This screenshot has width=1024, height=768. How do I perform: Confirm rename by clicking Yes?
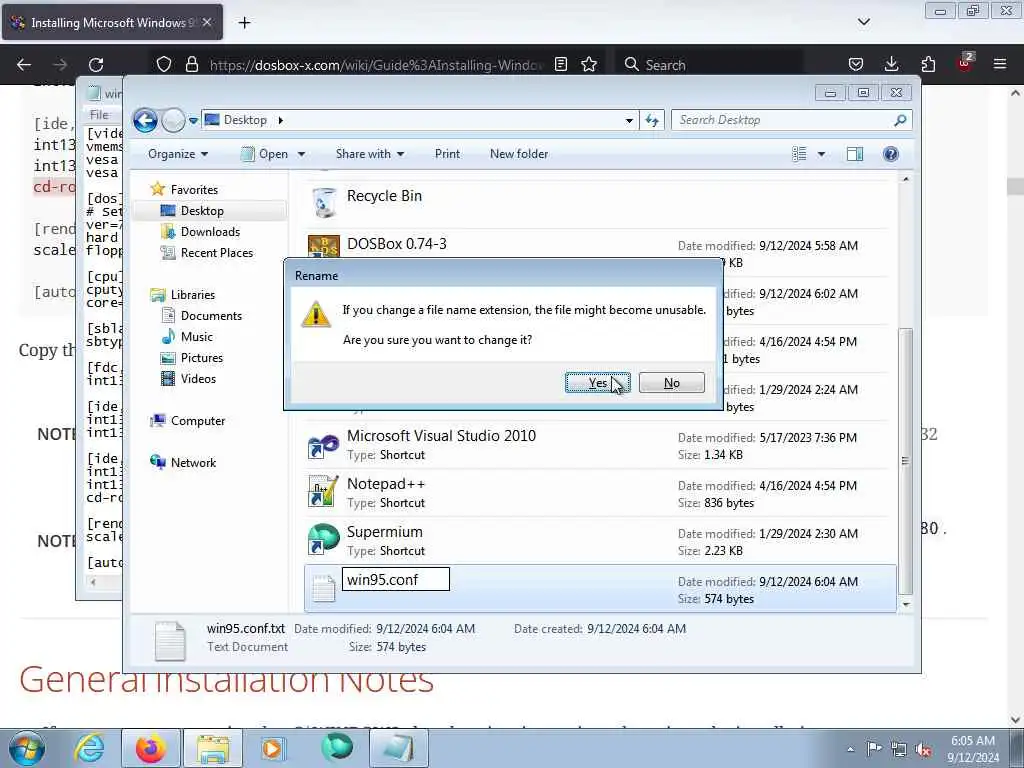(x=598, y=383)
